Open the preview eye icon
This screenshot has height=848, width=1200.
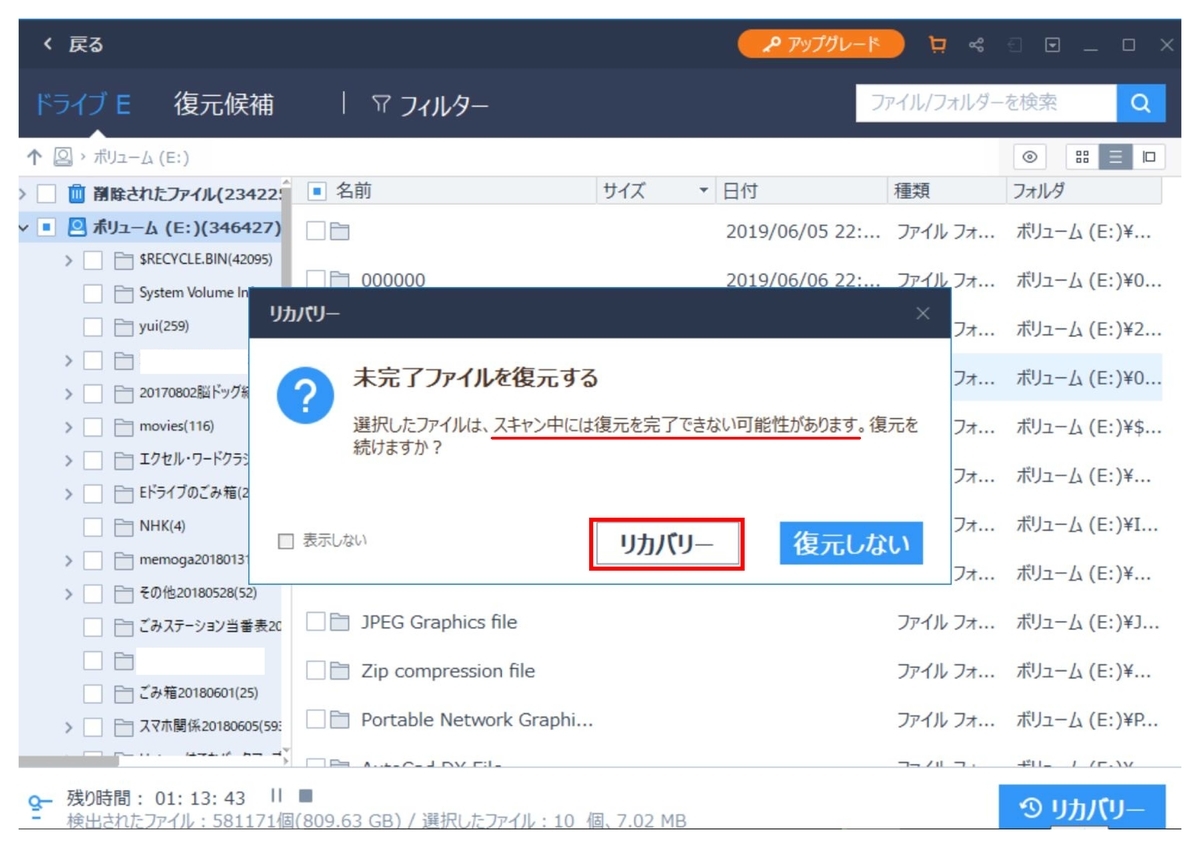(1030, 157)
